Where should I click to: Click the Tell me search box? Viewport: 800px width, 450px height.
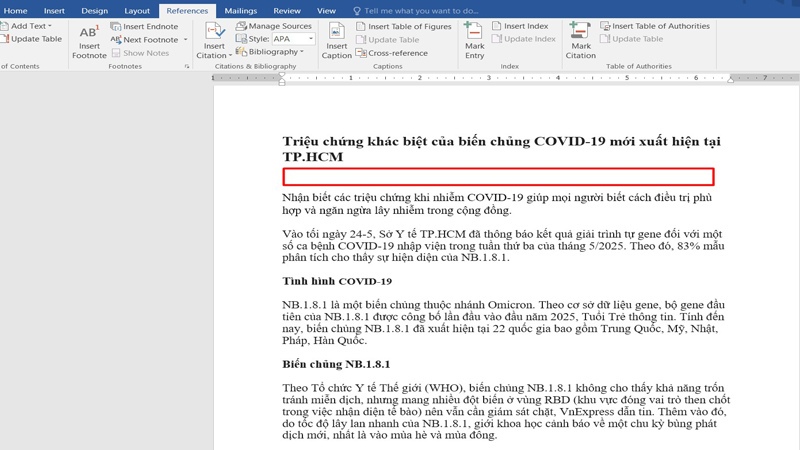[420, 11]
